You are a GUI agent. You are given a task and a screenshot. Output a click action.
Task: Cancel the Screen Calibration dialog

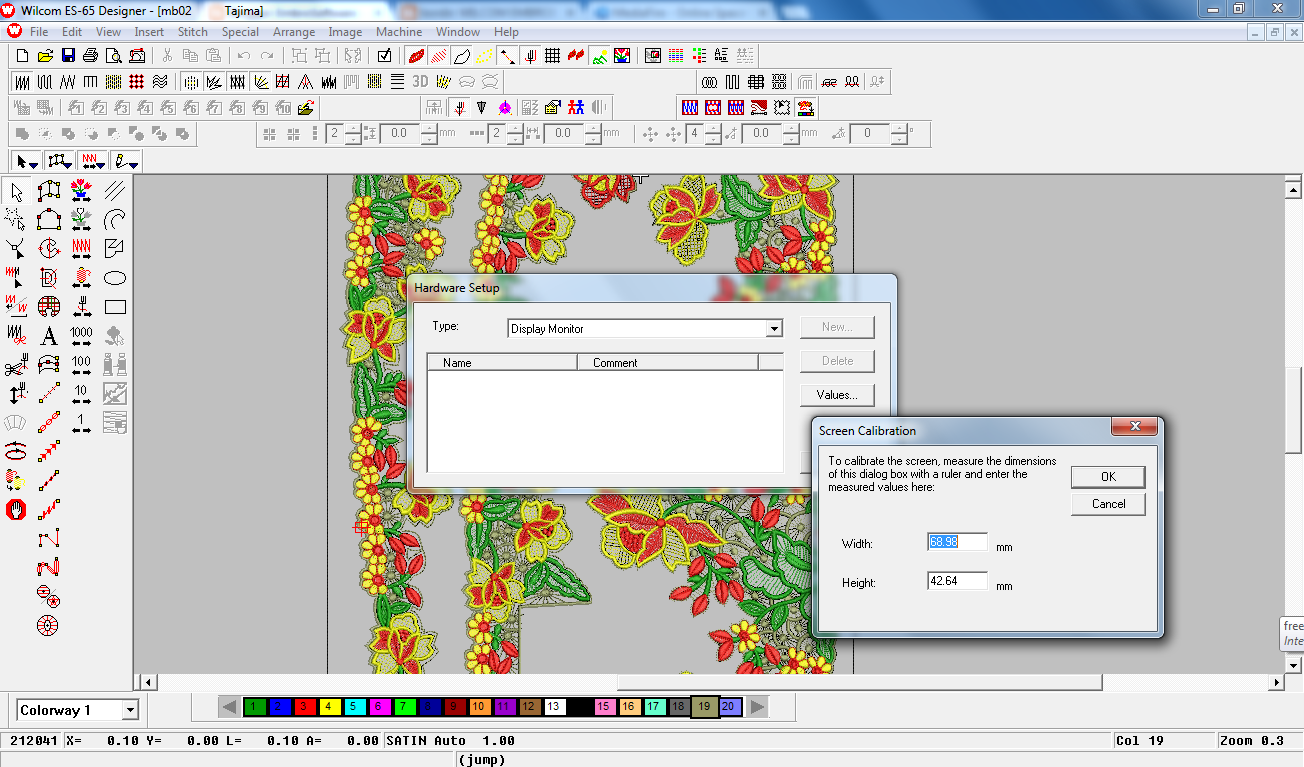pos(1108,504)
